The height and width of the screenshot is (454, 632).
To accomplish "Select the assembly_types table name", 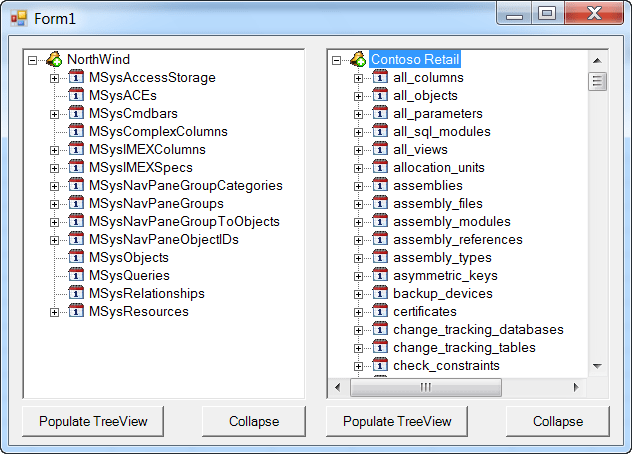I will [442, 257].
